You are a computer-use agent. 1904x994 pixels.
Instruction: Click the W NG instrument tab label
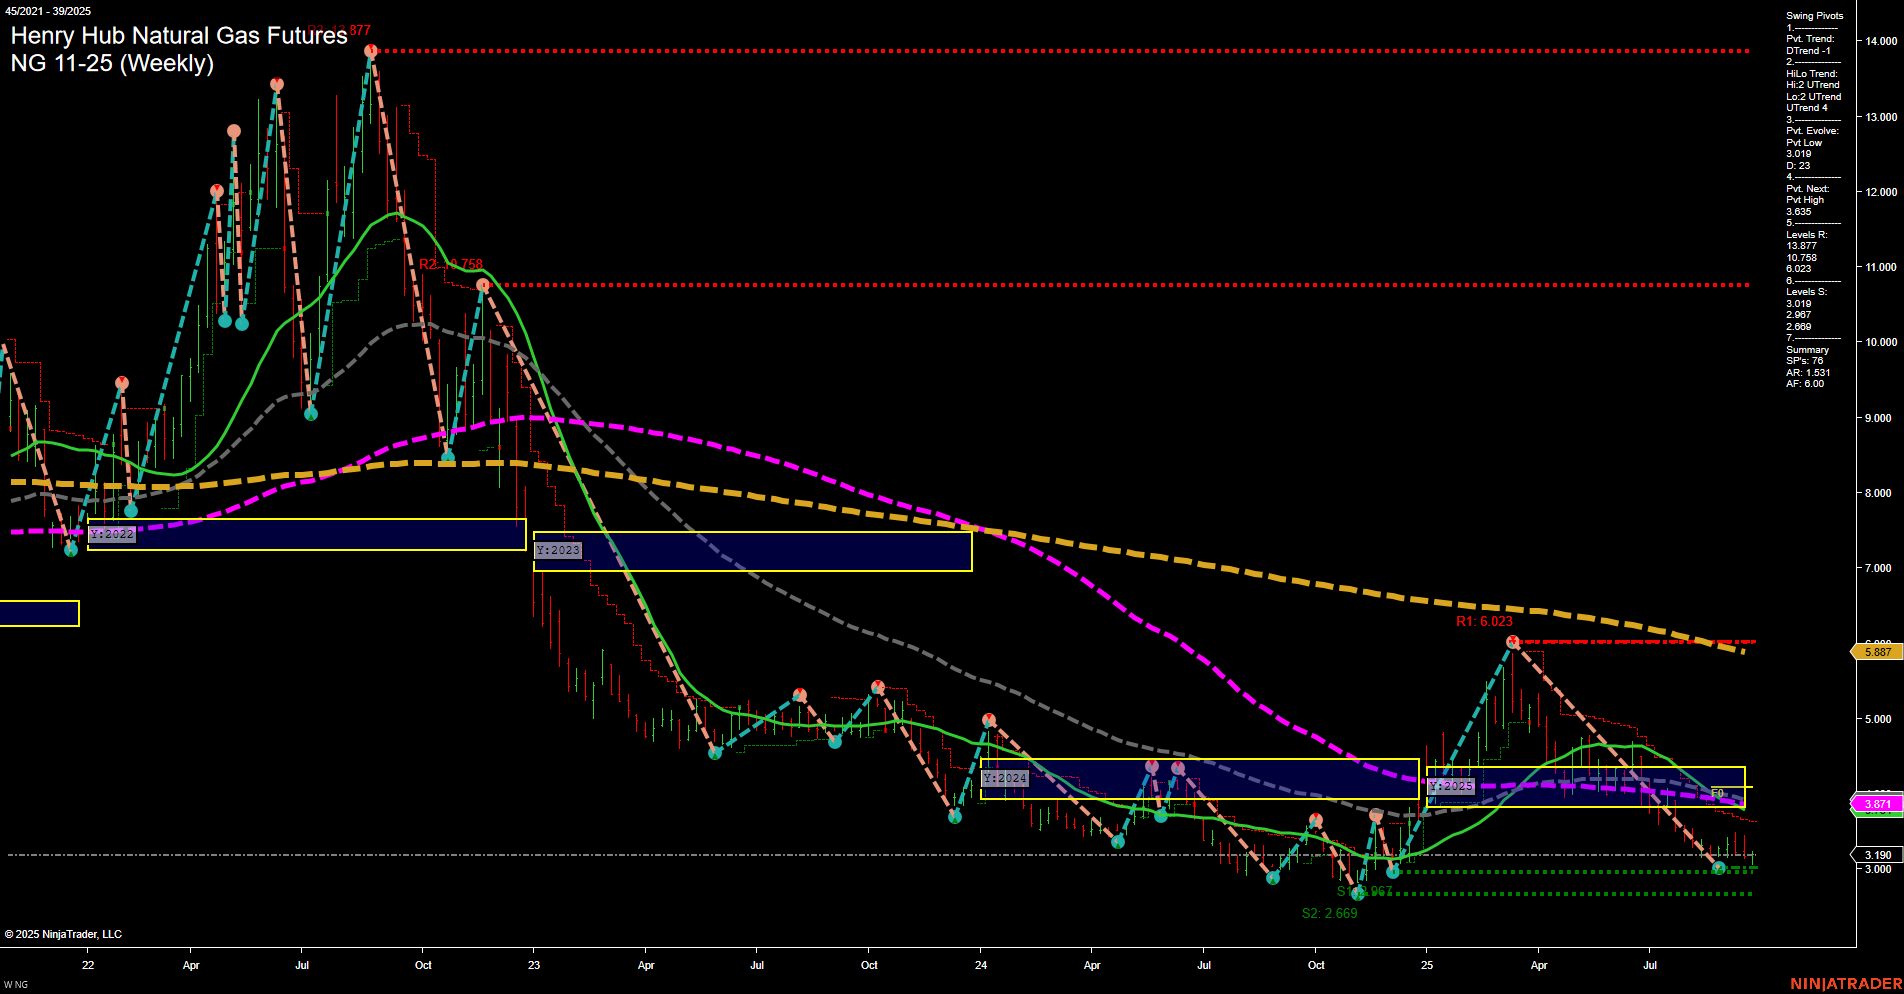click(14, 983)
